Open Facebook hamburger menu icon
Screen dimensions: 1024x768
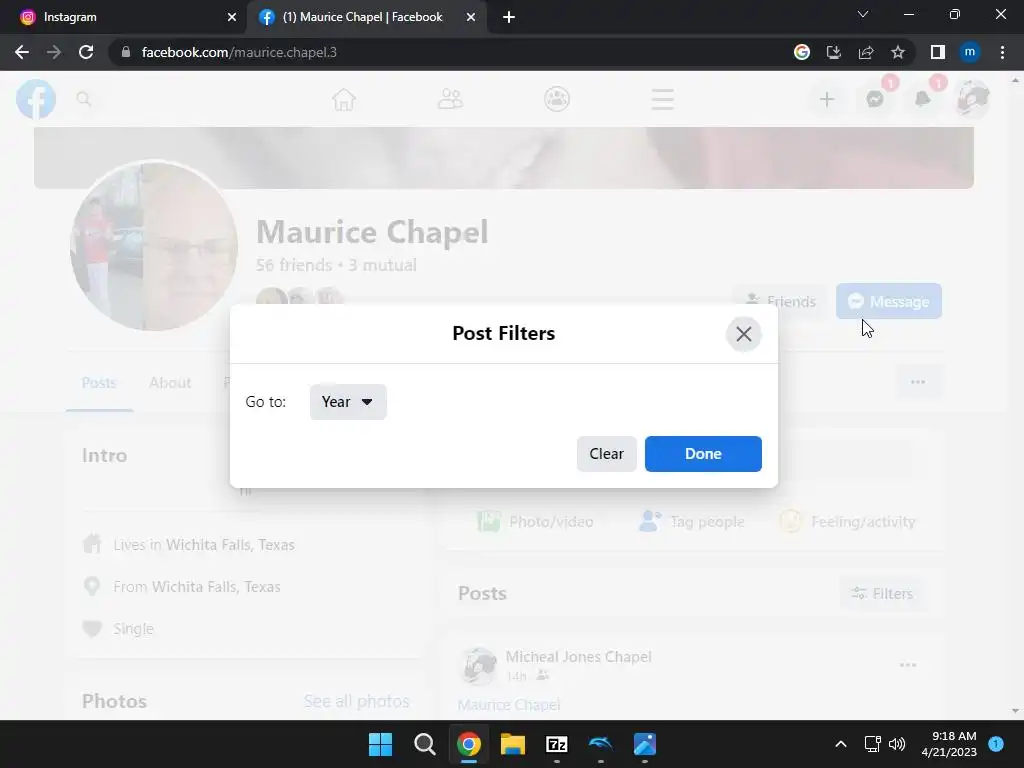[662, 99]
